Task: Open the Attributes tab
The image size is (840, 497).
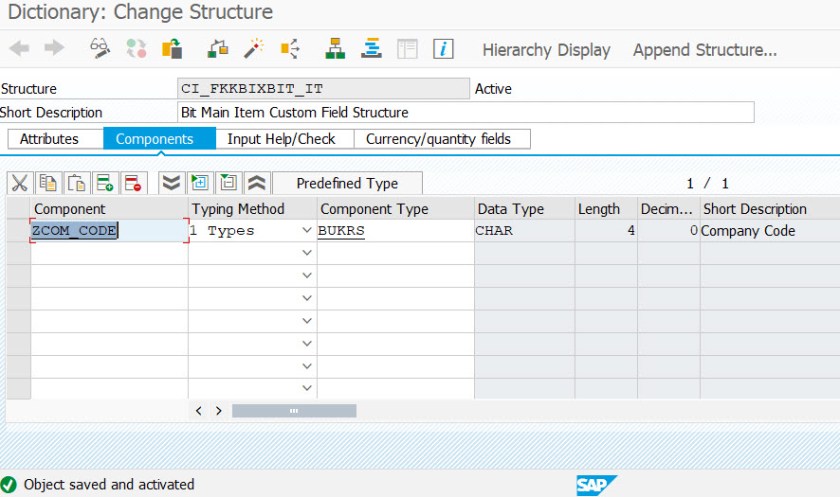Action: tap(55, 139)
